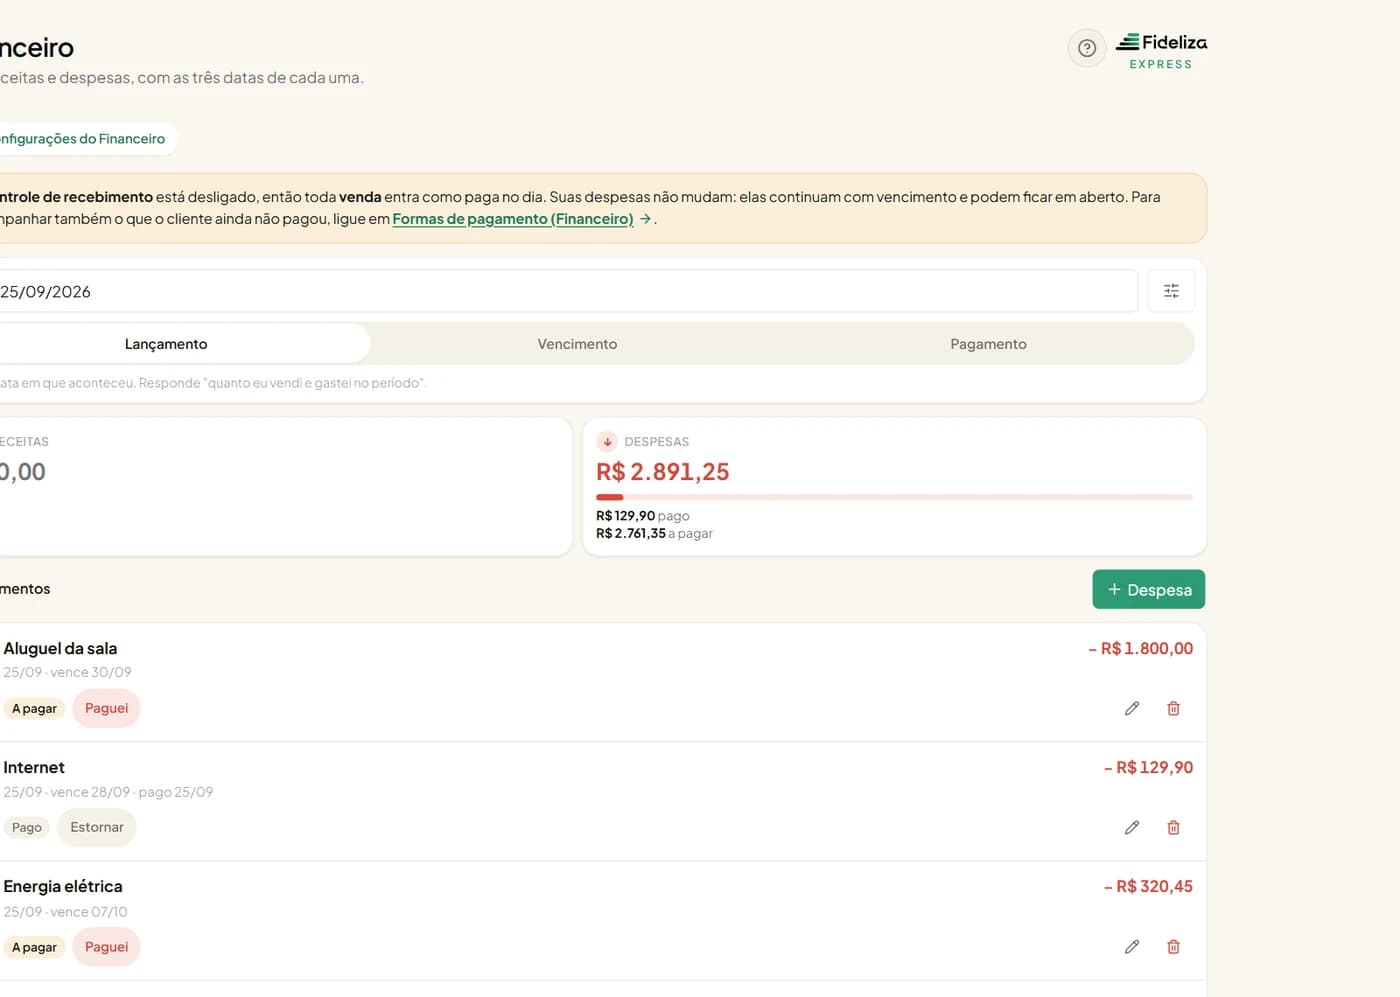1400x997 pixels.
Task: Edit the Energia elétrica expense
Action: (1132, 946)
